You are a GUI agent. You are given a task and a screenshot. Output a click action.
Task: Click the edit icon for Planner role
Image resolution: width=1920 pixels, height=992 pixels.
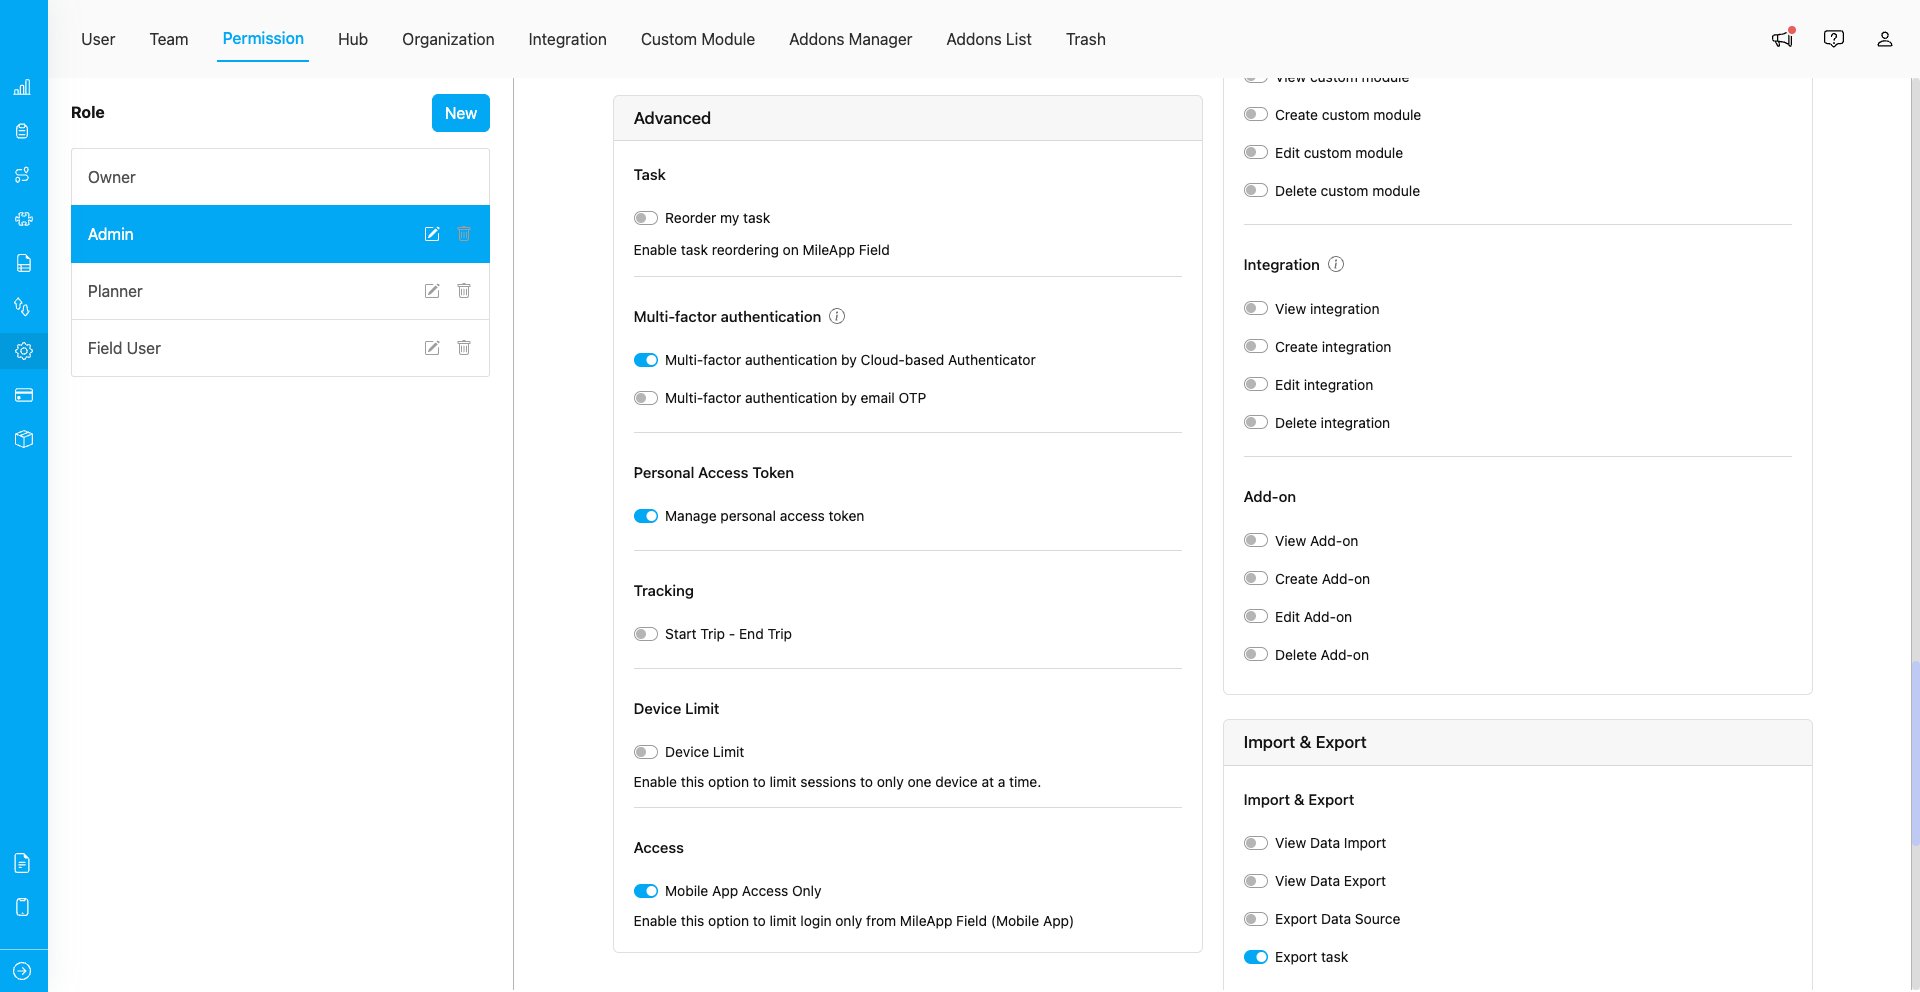(432, 291)
